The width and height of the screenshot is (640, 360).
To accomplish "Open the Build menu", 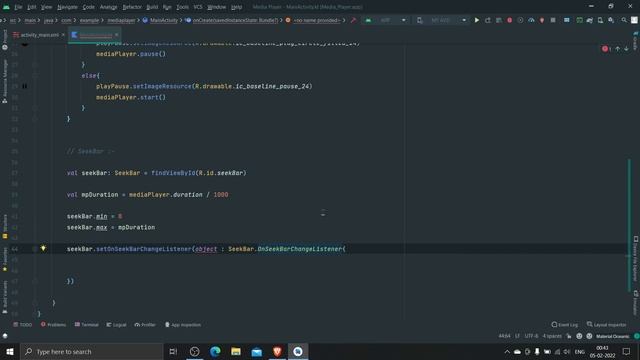I will (152, 7).
